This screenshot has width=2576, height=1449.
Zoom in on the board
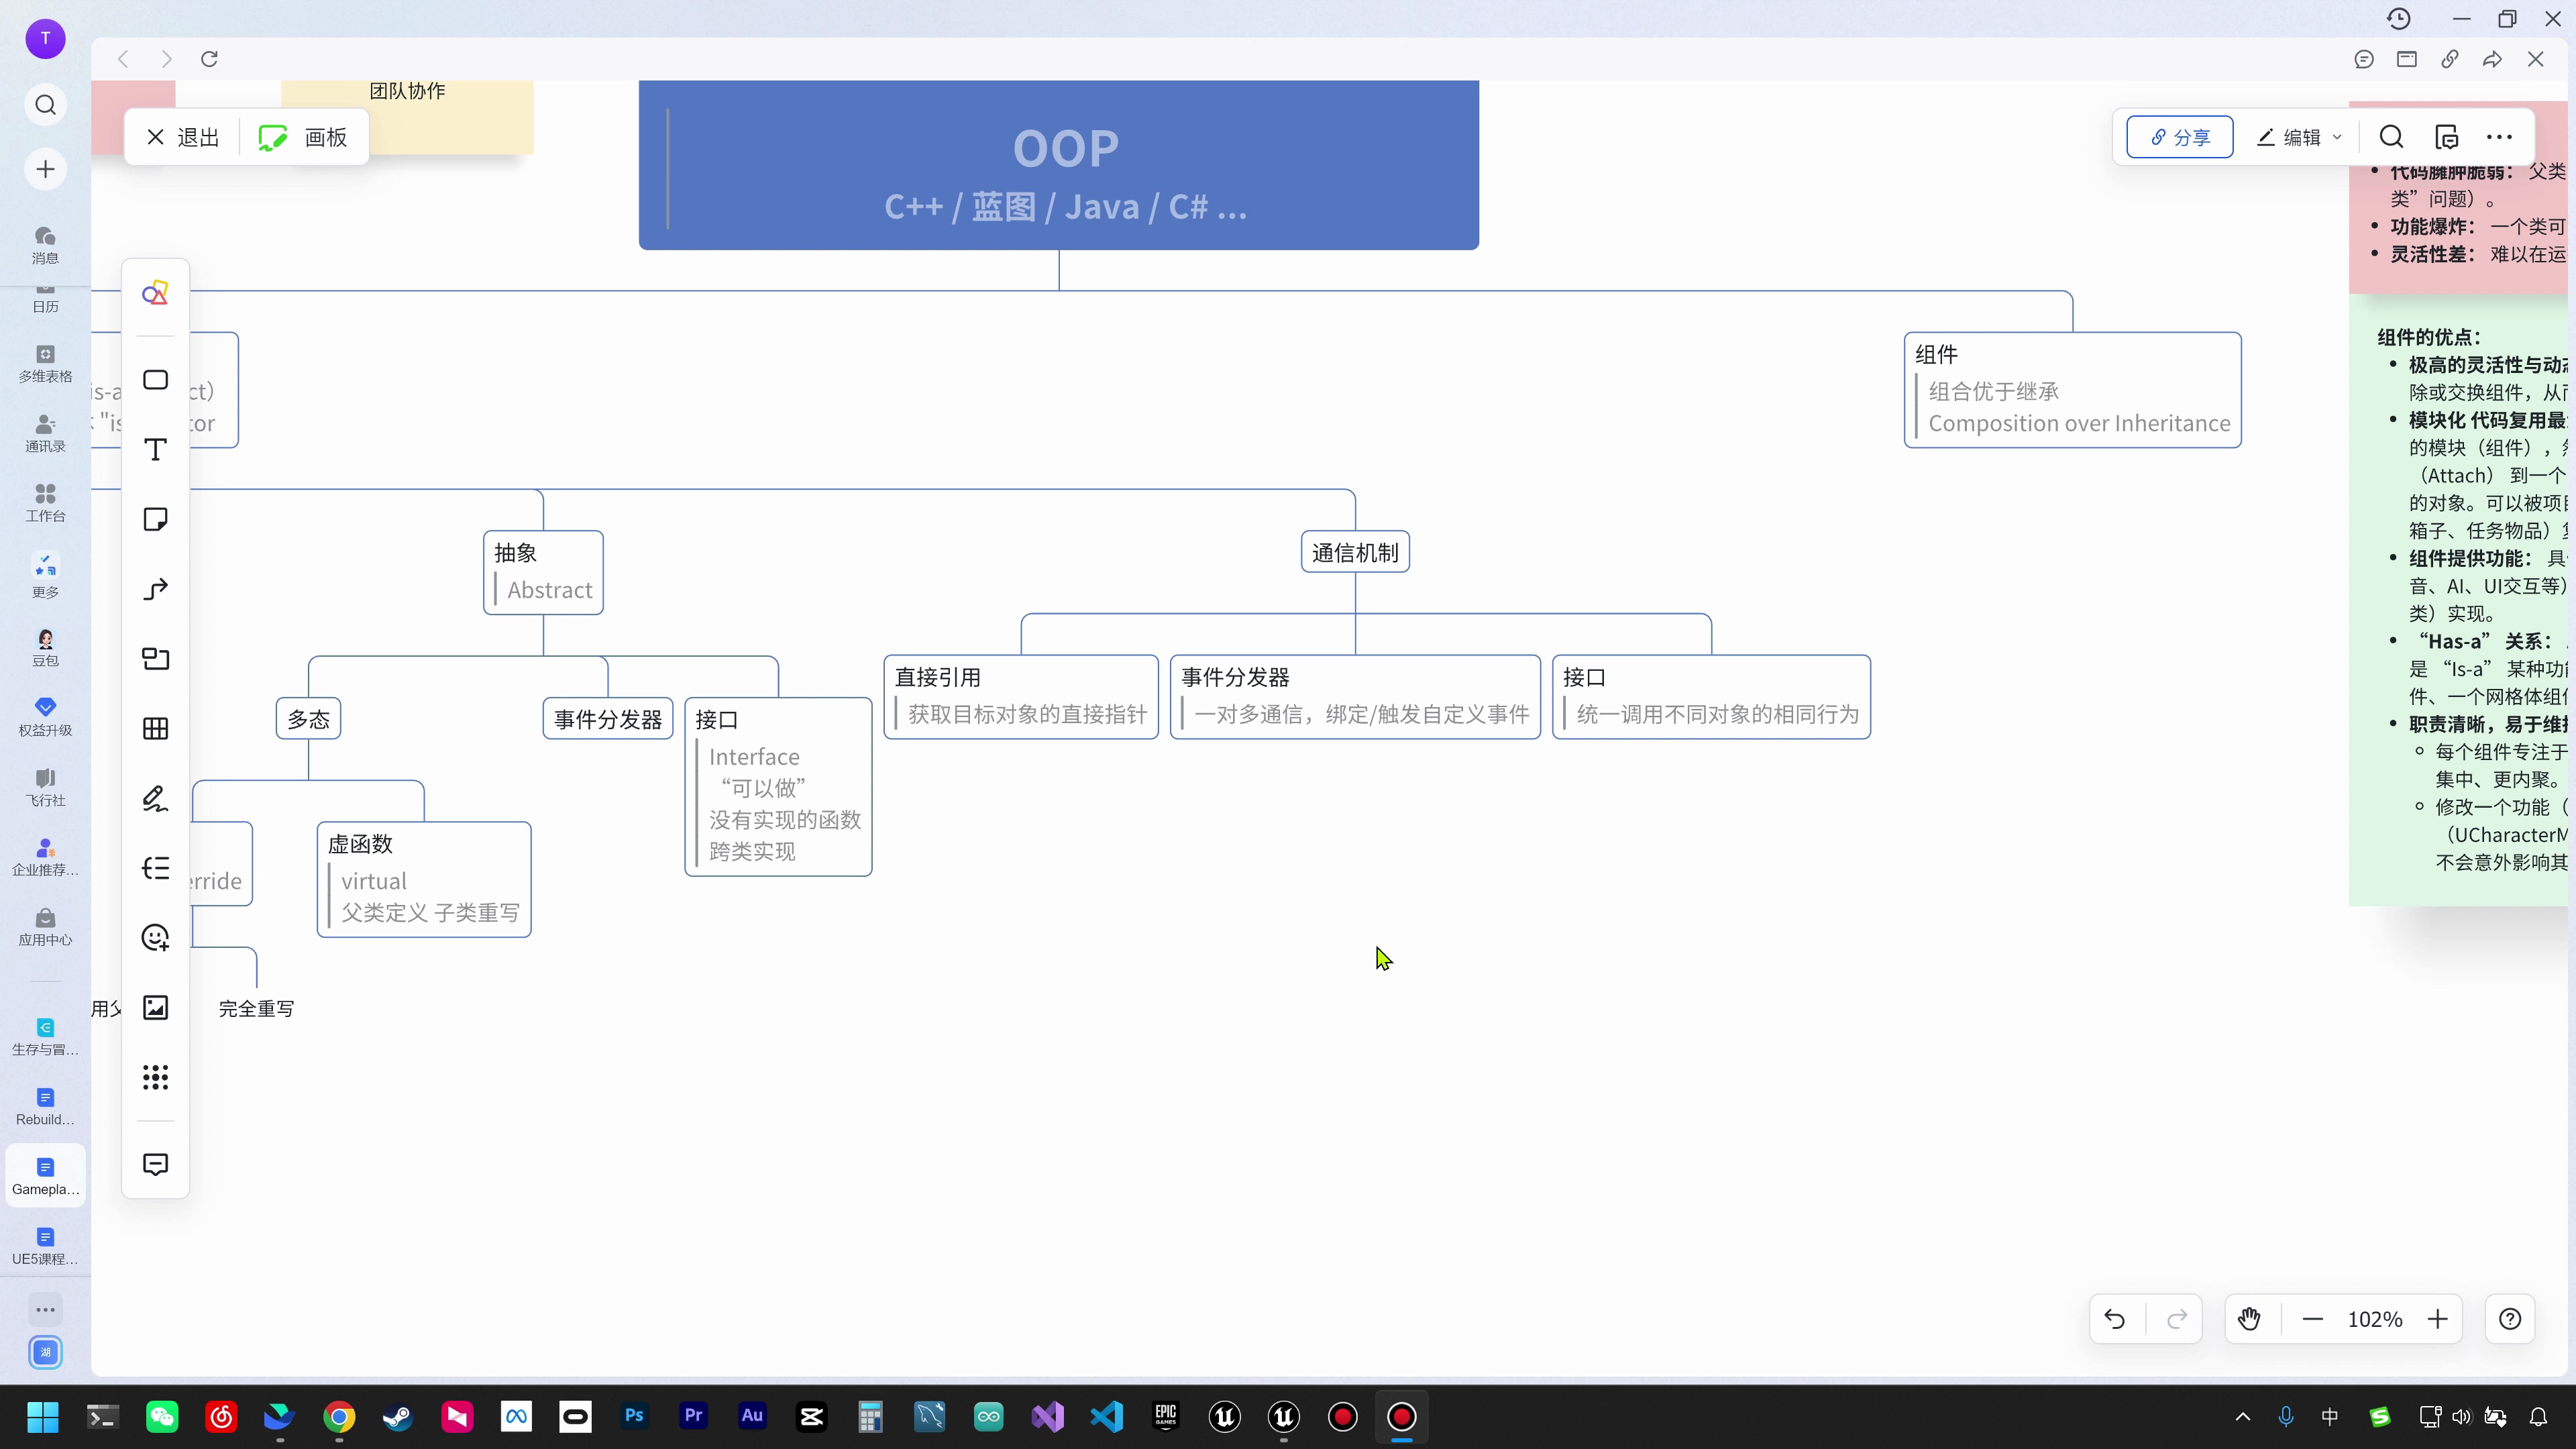pos(2438,1319)
